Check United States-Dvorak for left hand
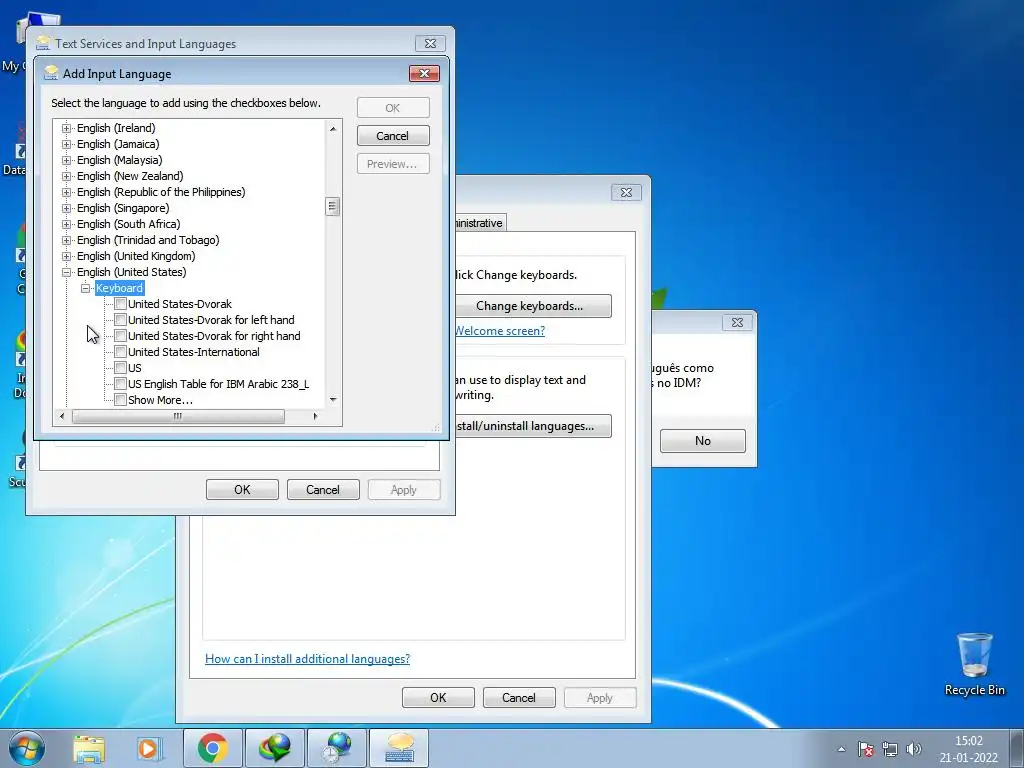Image resolution: width=1024 pixels, height=768 pixels. coord(120,320)
